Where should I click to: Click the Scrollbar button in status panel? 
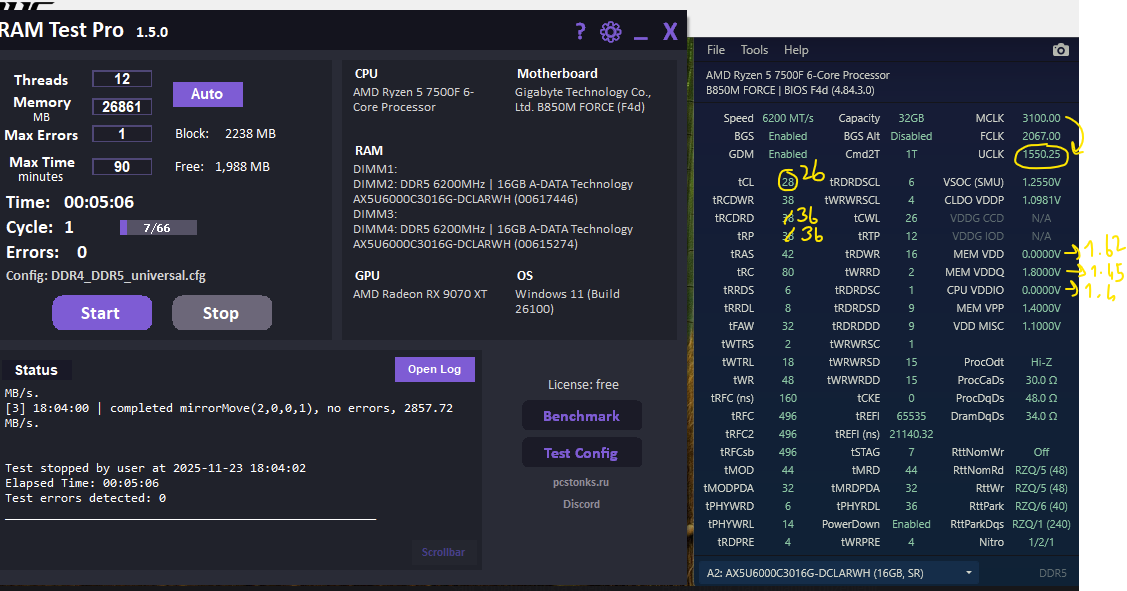pyautogui.click(x=443, y=552)
